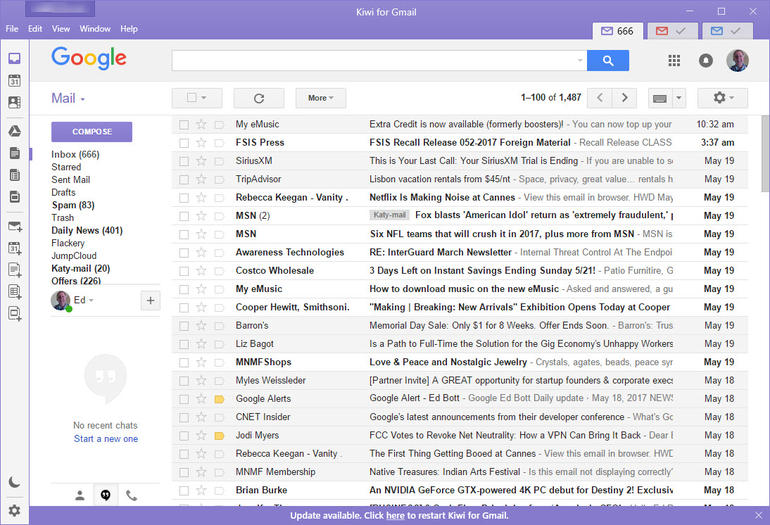Check the Brian Burke email checkbox
Screen dimensions: 770x525
click(x=184, y=491)
